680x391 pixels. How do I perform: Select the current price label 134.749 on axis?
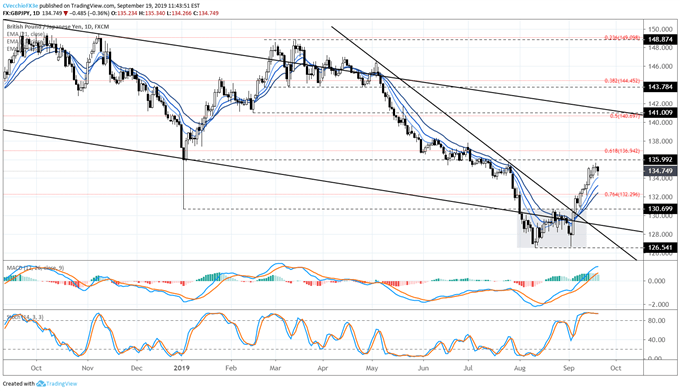coord(660,171)
